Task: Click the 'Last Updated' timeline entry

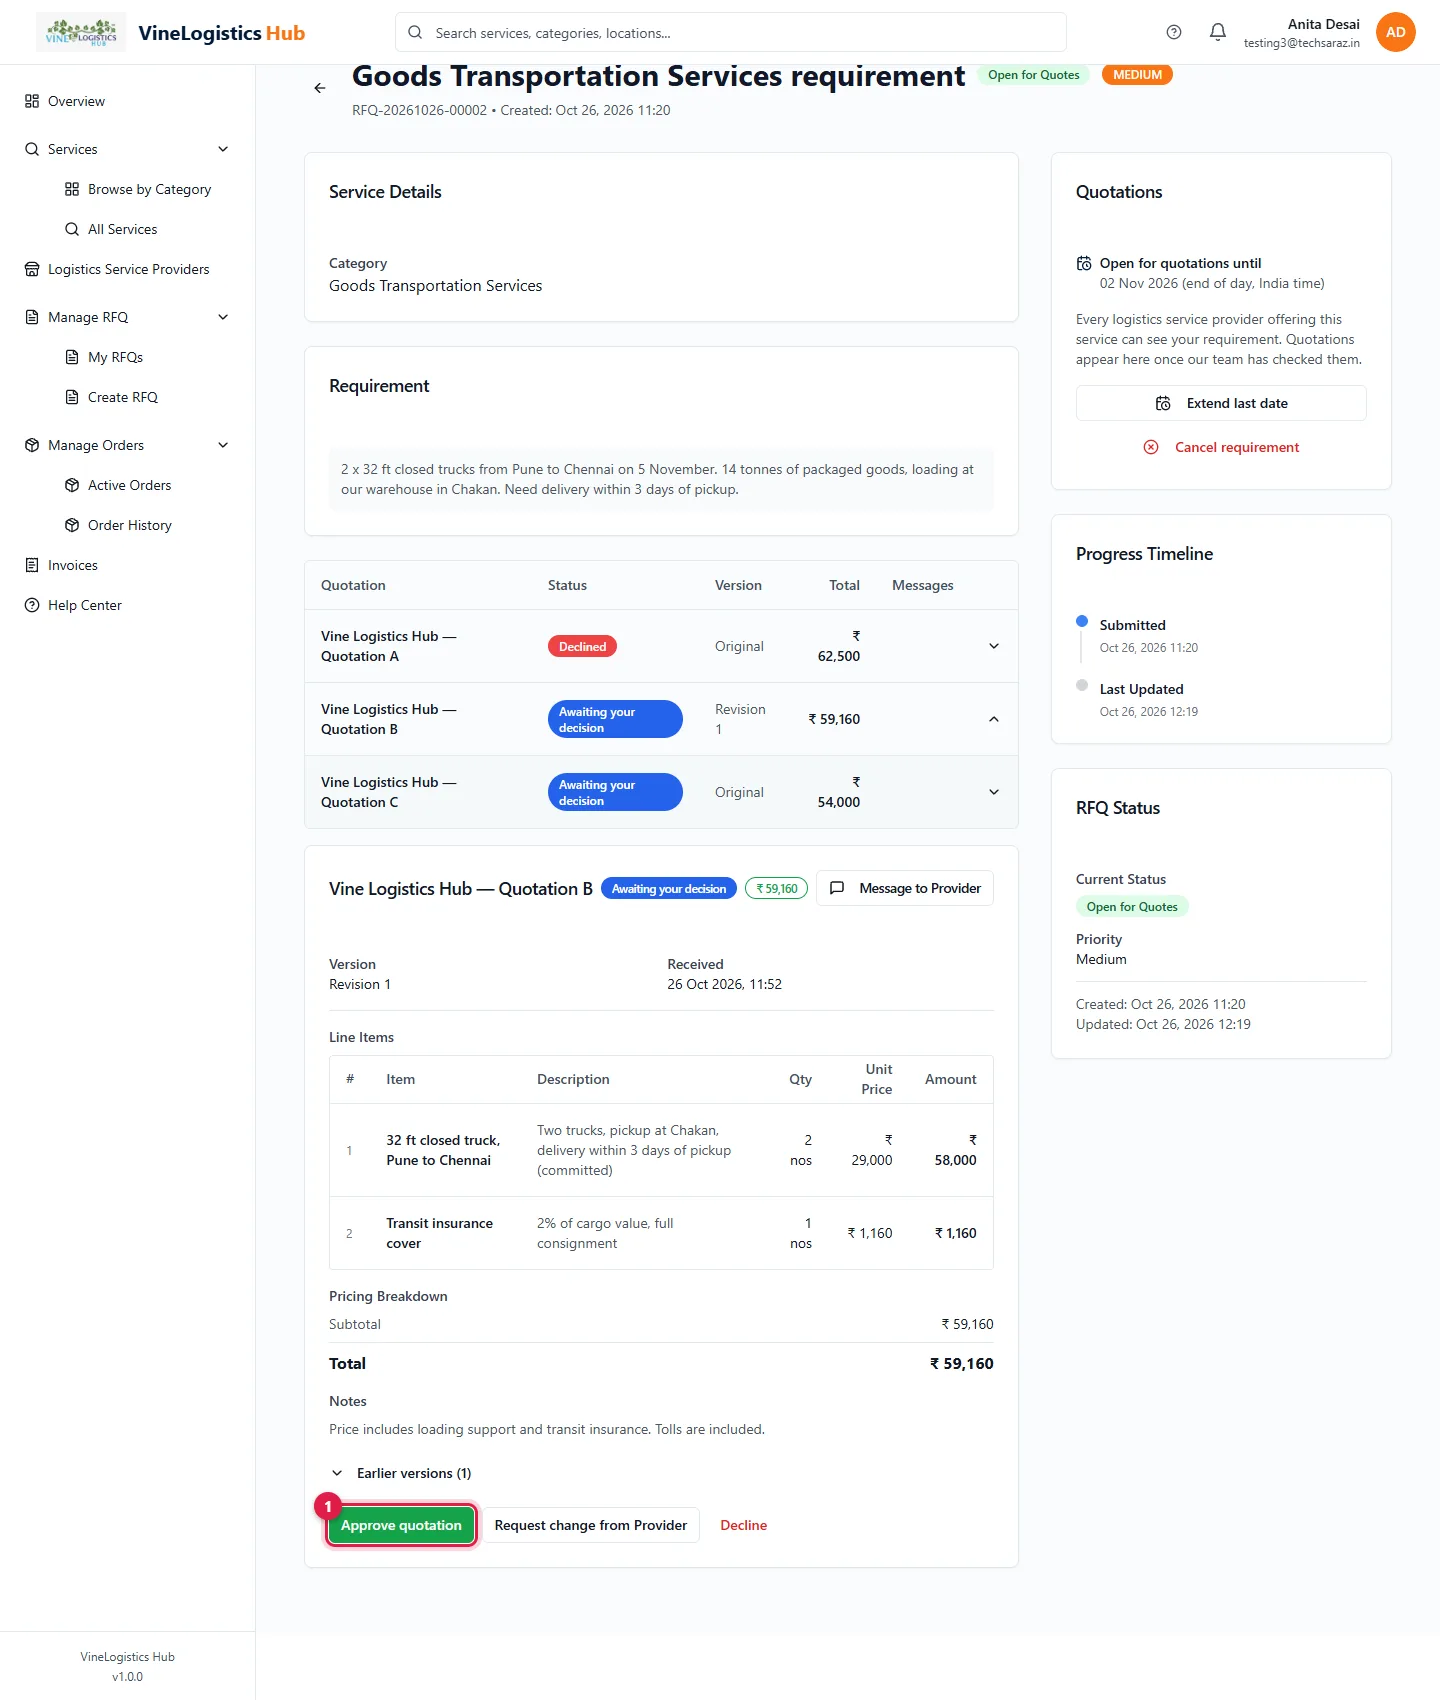Action: click(x=1149, y=700)
